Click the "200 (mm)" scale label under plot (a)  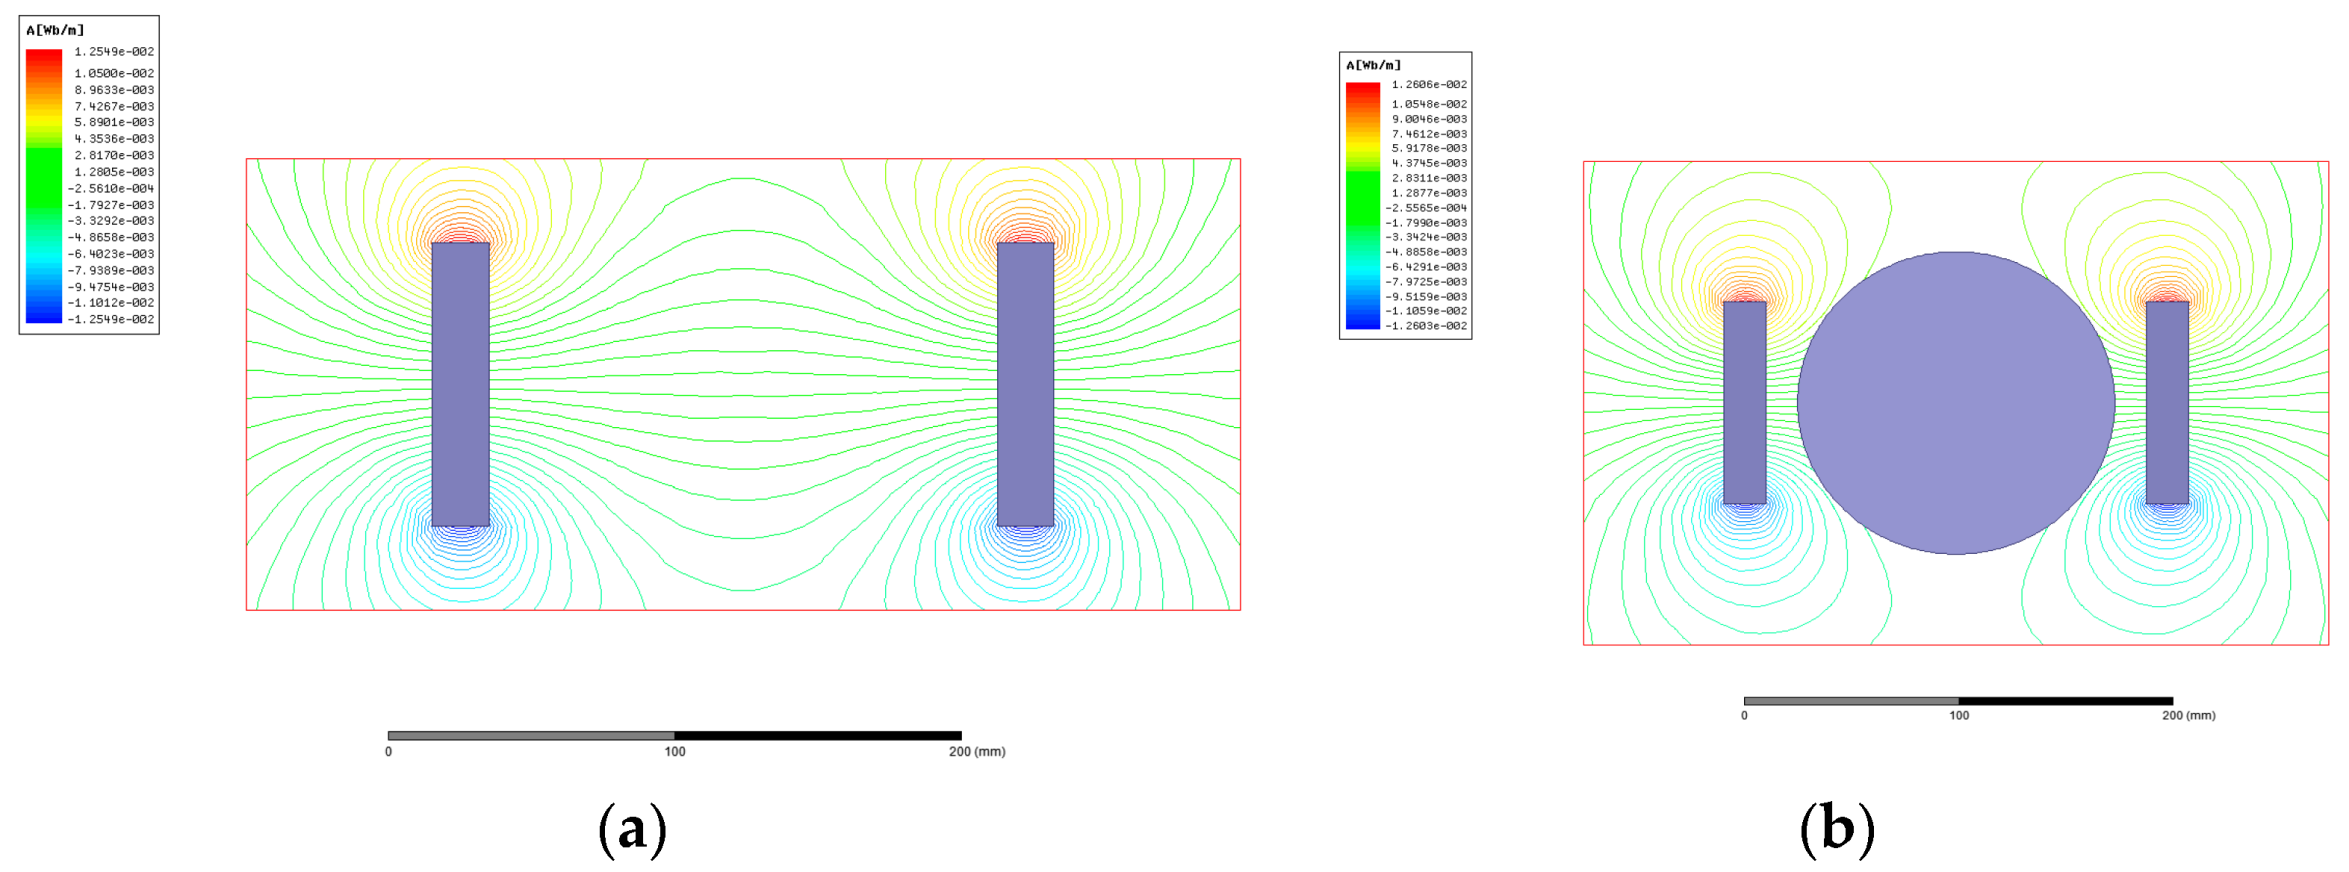977,752
